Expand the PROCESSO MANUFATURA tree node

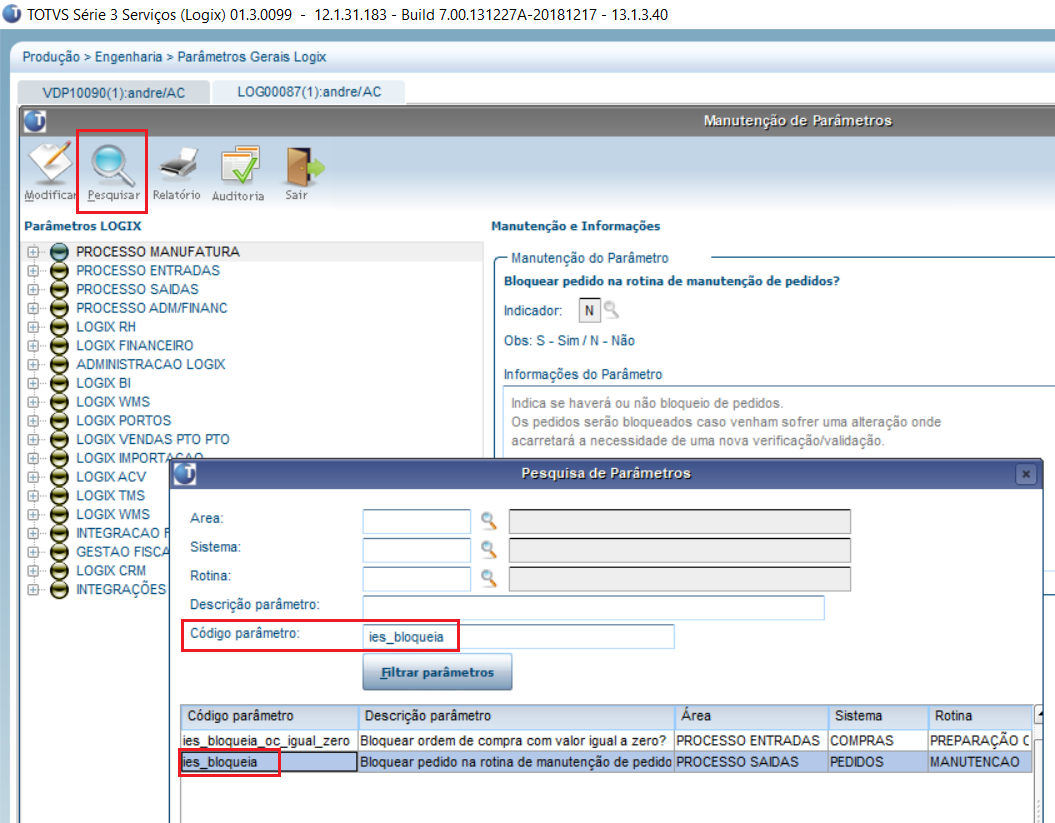click(x=32, y=252)
